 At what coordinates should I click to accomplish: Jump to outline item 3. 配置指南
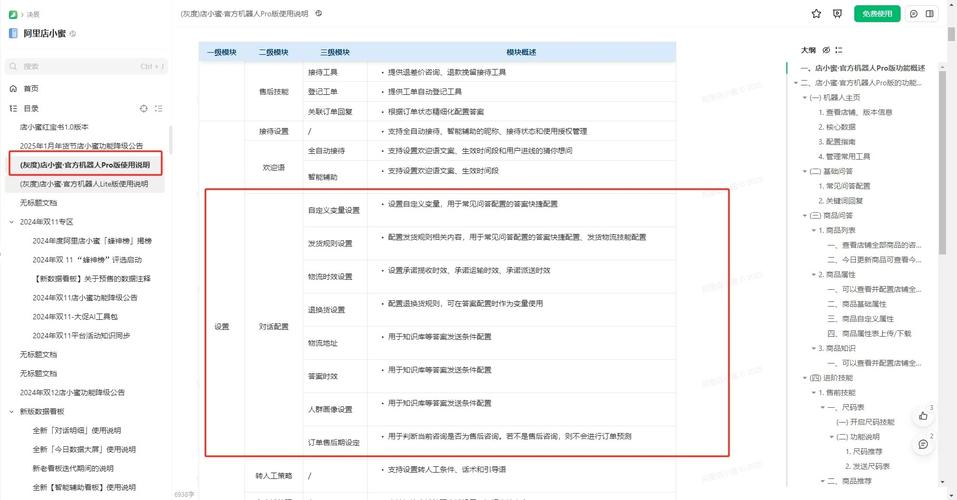[x=837, y=142]
